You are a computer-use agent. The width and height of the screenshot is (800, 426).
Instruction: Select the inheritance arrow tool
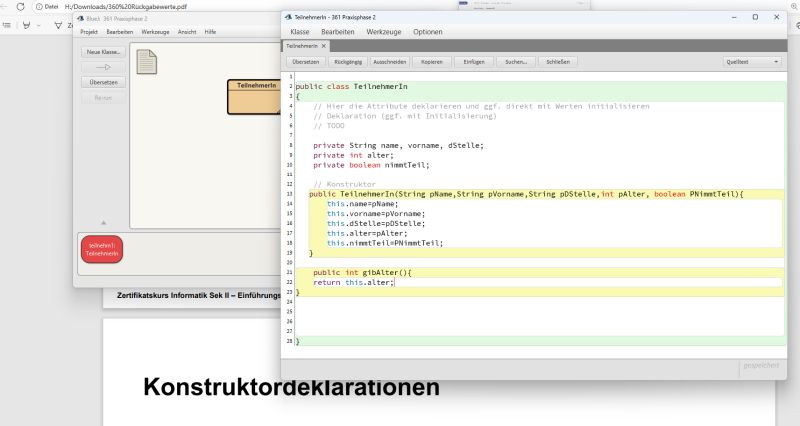point(103,67)
